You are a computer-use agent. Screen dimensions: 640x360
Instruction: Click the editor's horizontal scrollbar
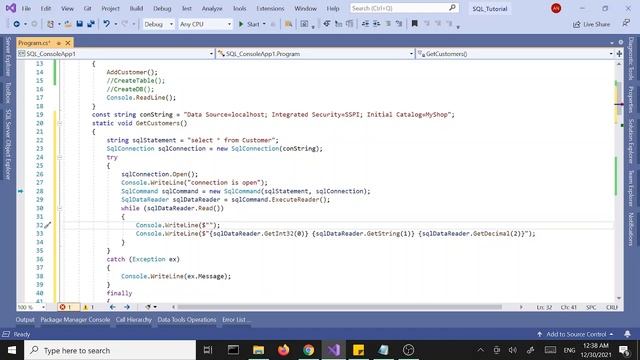[340, 307]
